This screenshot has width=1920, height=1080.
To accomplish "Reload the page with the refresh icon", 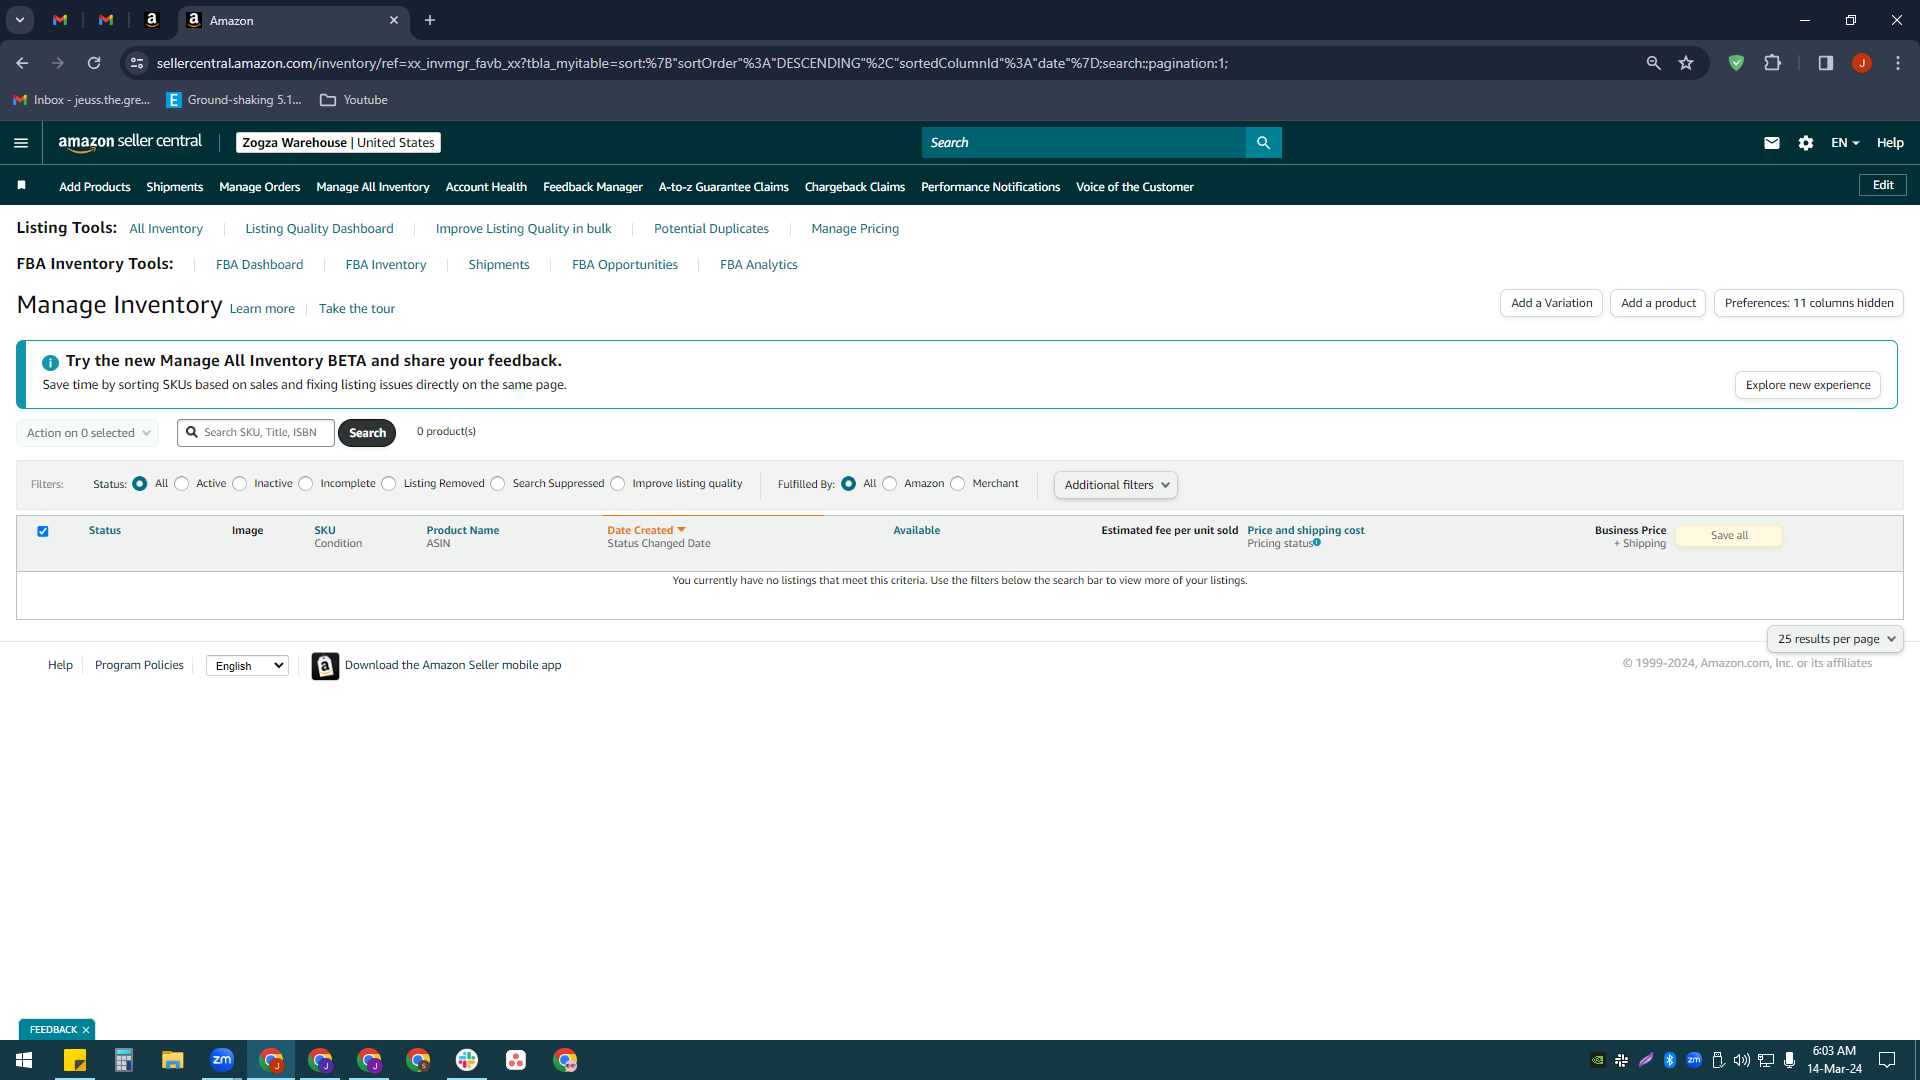I will (94, 63).
